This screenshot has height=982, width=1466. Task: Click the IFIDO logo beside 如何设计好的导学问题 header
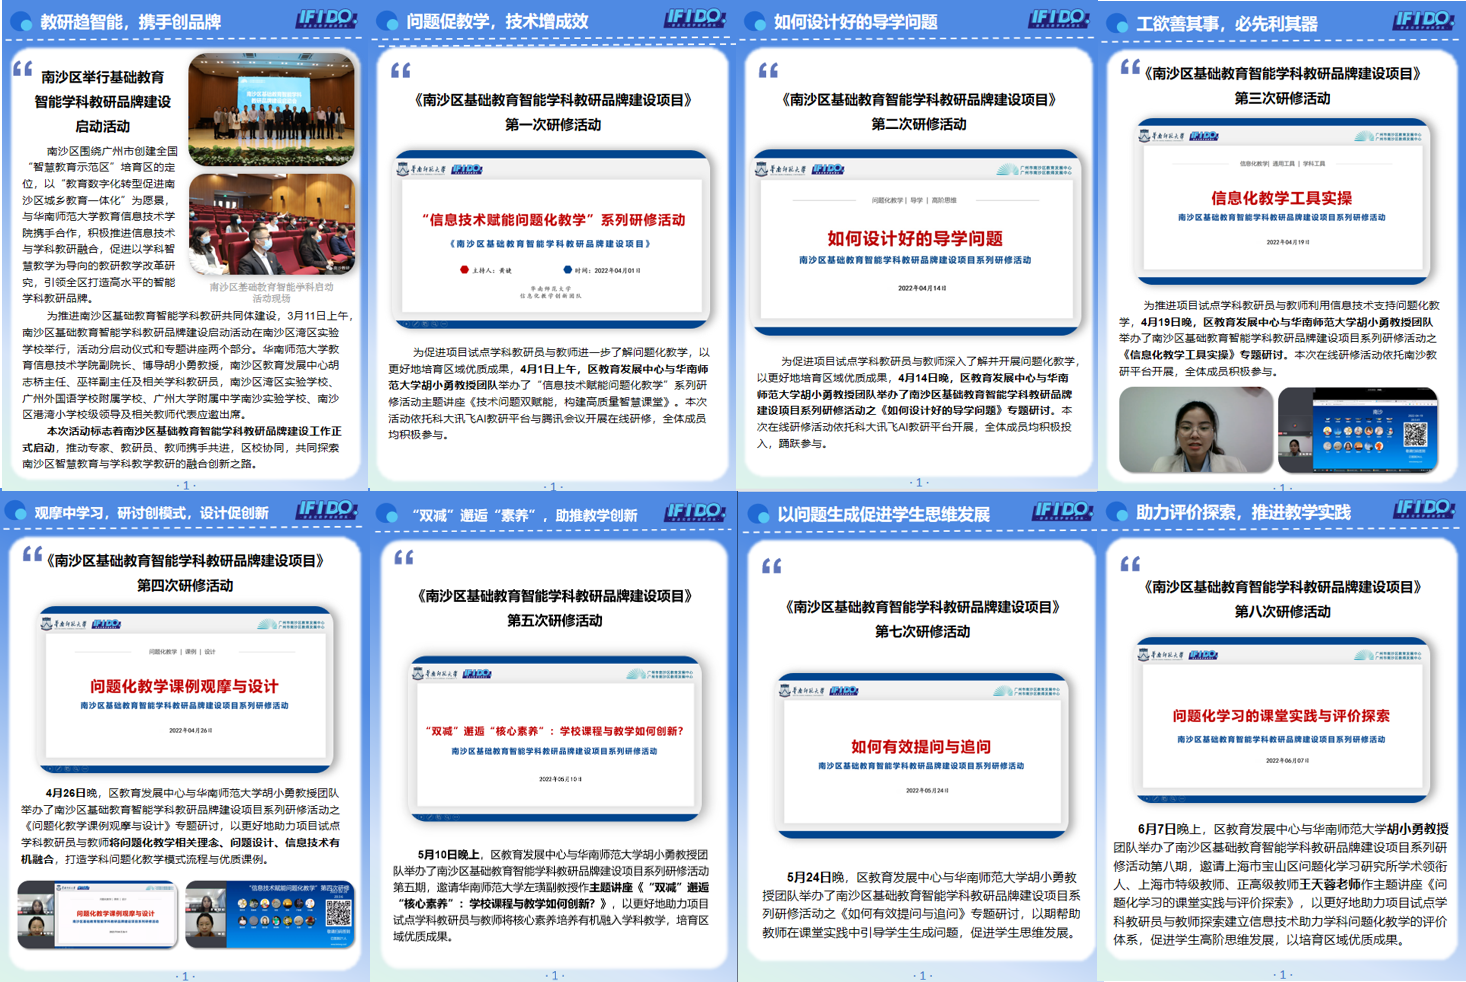pyautogui.click(x=1059, y=19)
